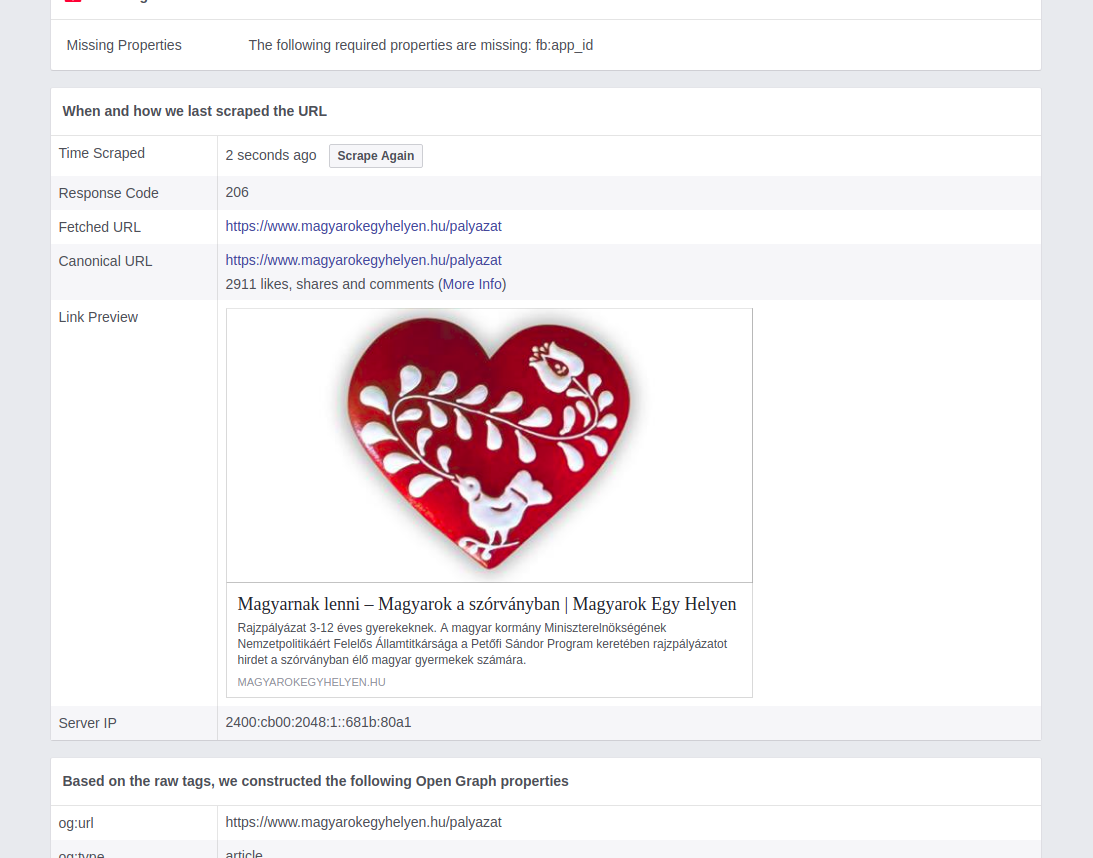Click the '2 seconds ago' time text

(x=270, y=155)
